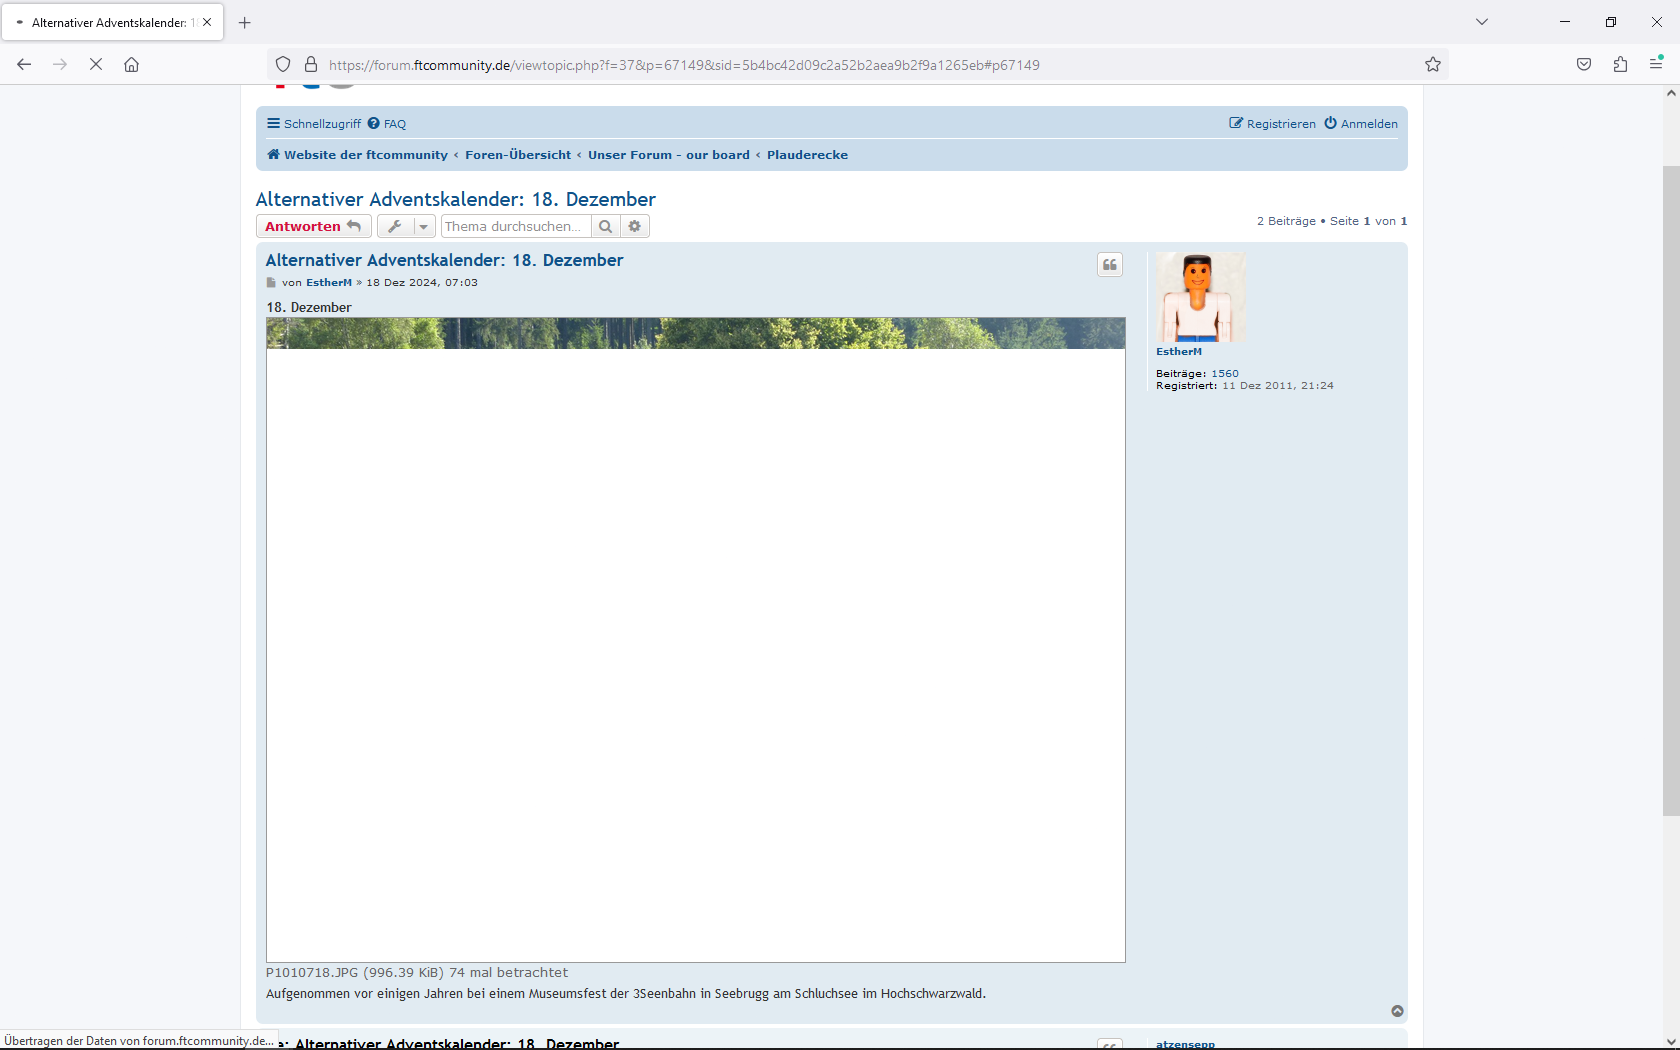Open the Firefox extensions puzzle icon
This screenshot has width=1680, height=1050.
[x=1620, y=64]
